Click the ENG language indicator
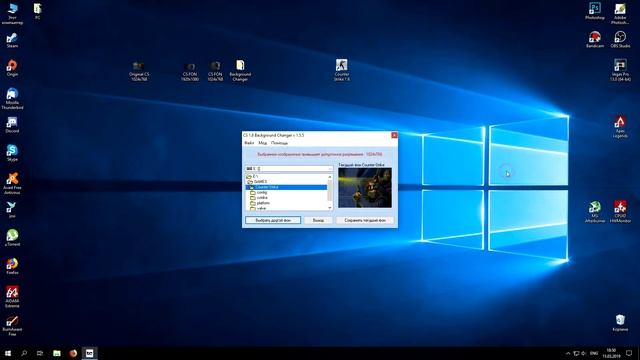 pyautogui.click(x=594, y=353)
